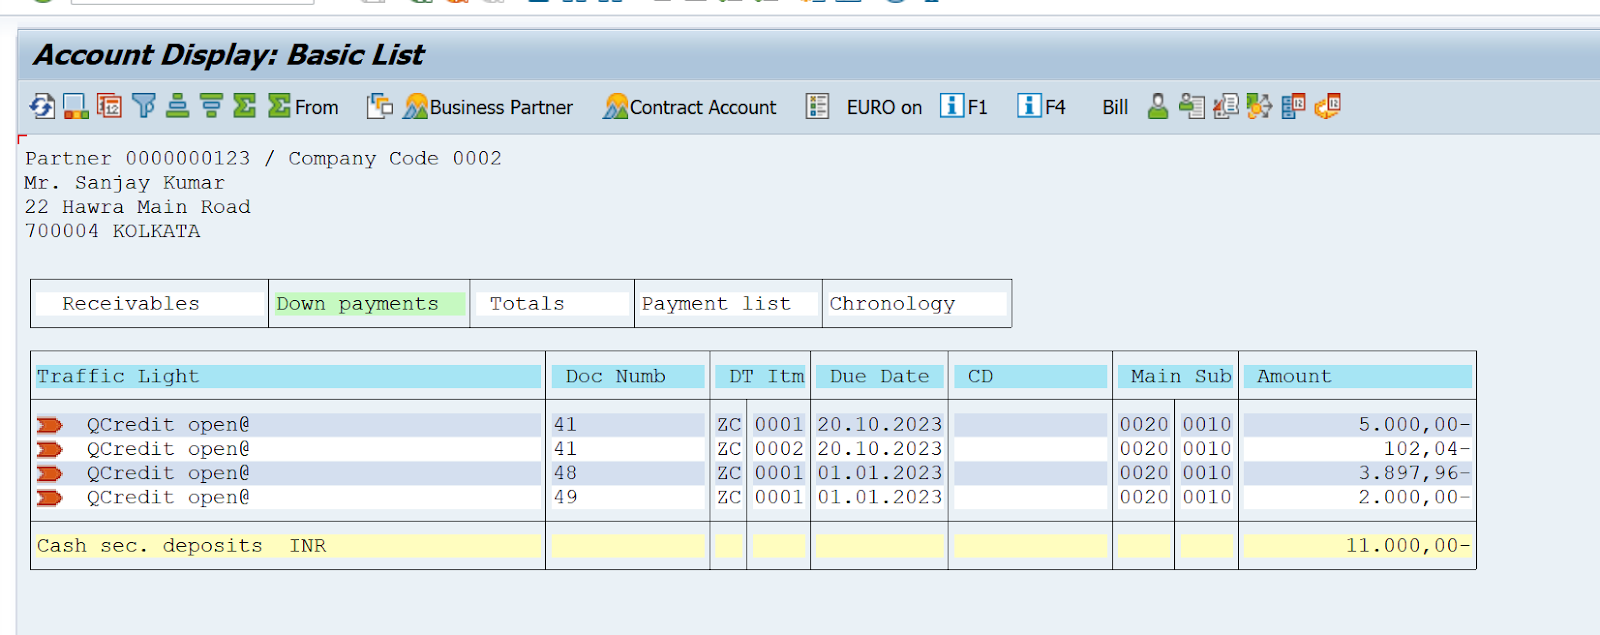
Task: Toggle EURO on display
Action: click(884, 107)
